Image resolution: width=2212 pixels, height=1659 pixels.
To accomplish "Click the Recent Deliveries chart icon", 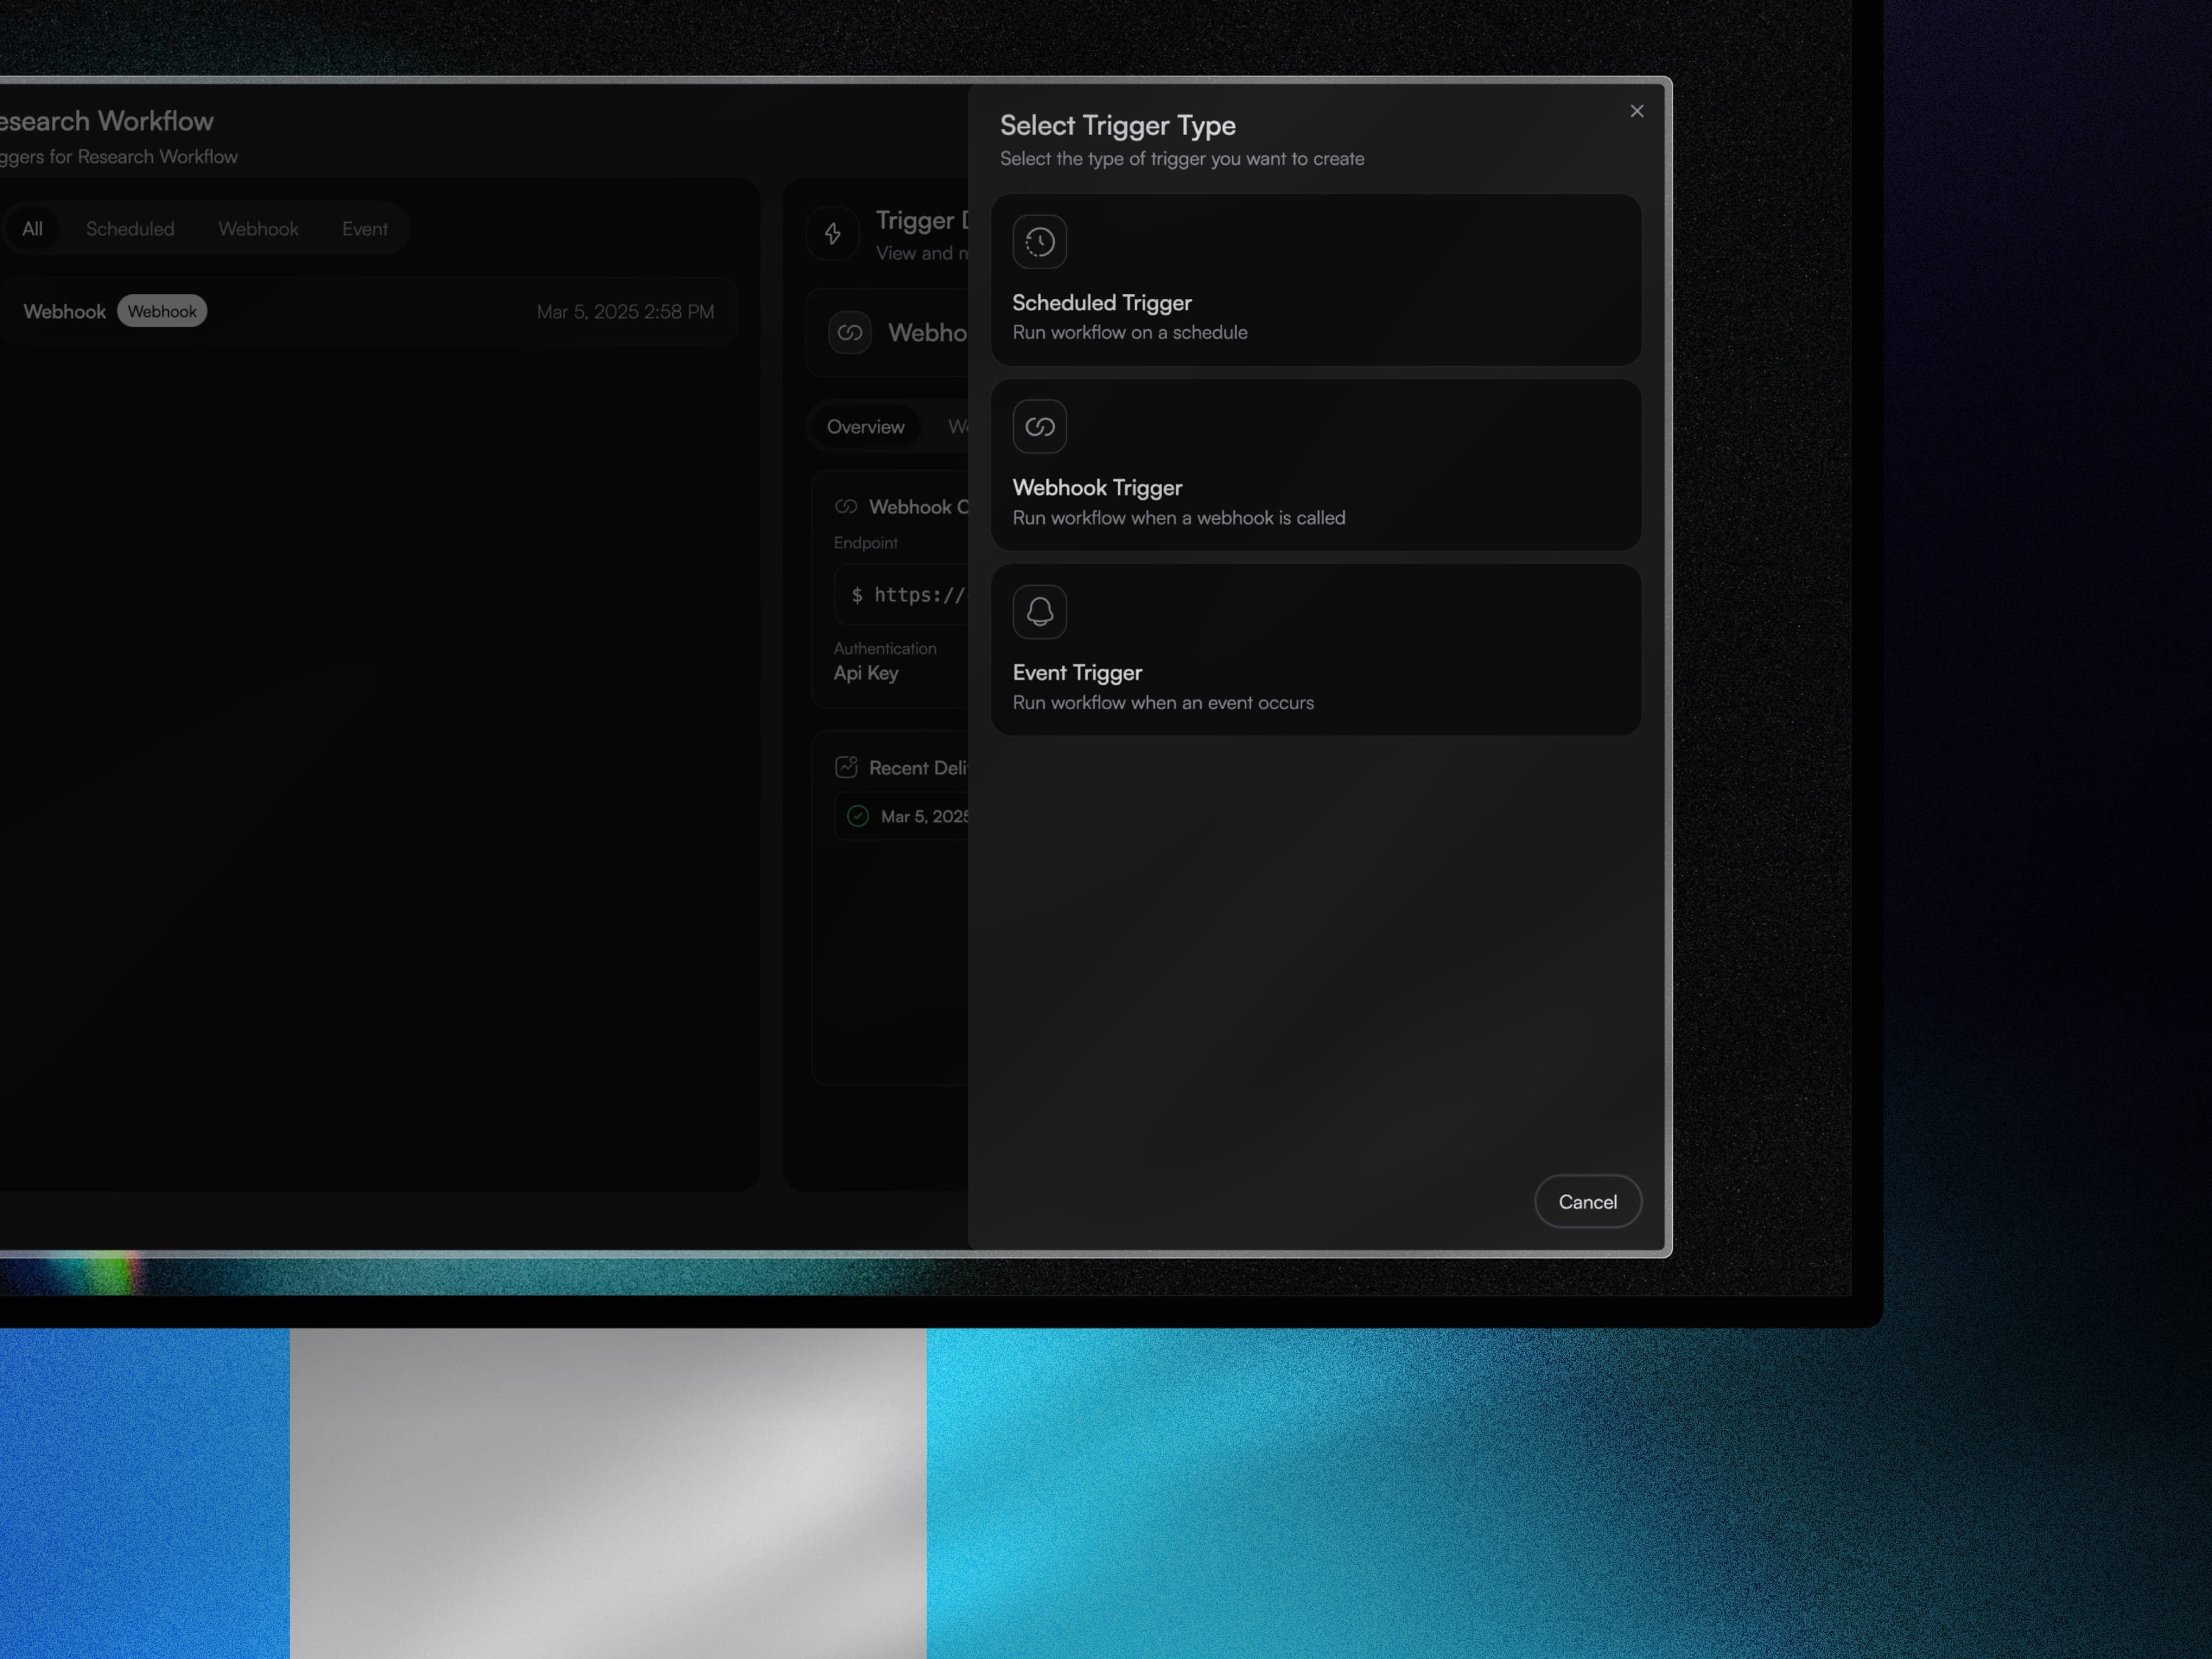I will [846, 767].
